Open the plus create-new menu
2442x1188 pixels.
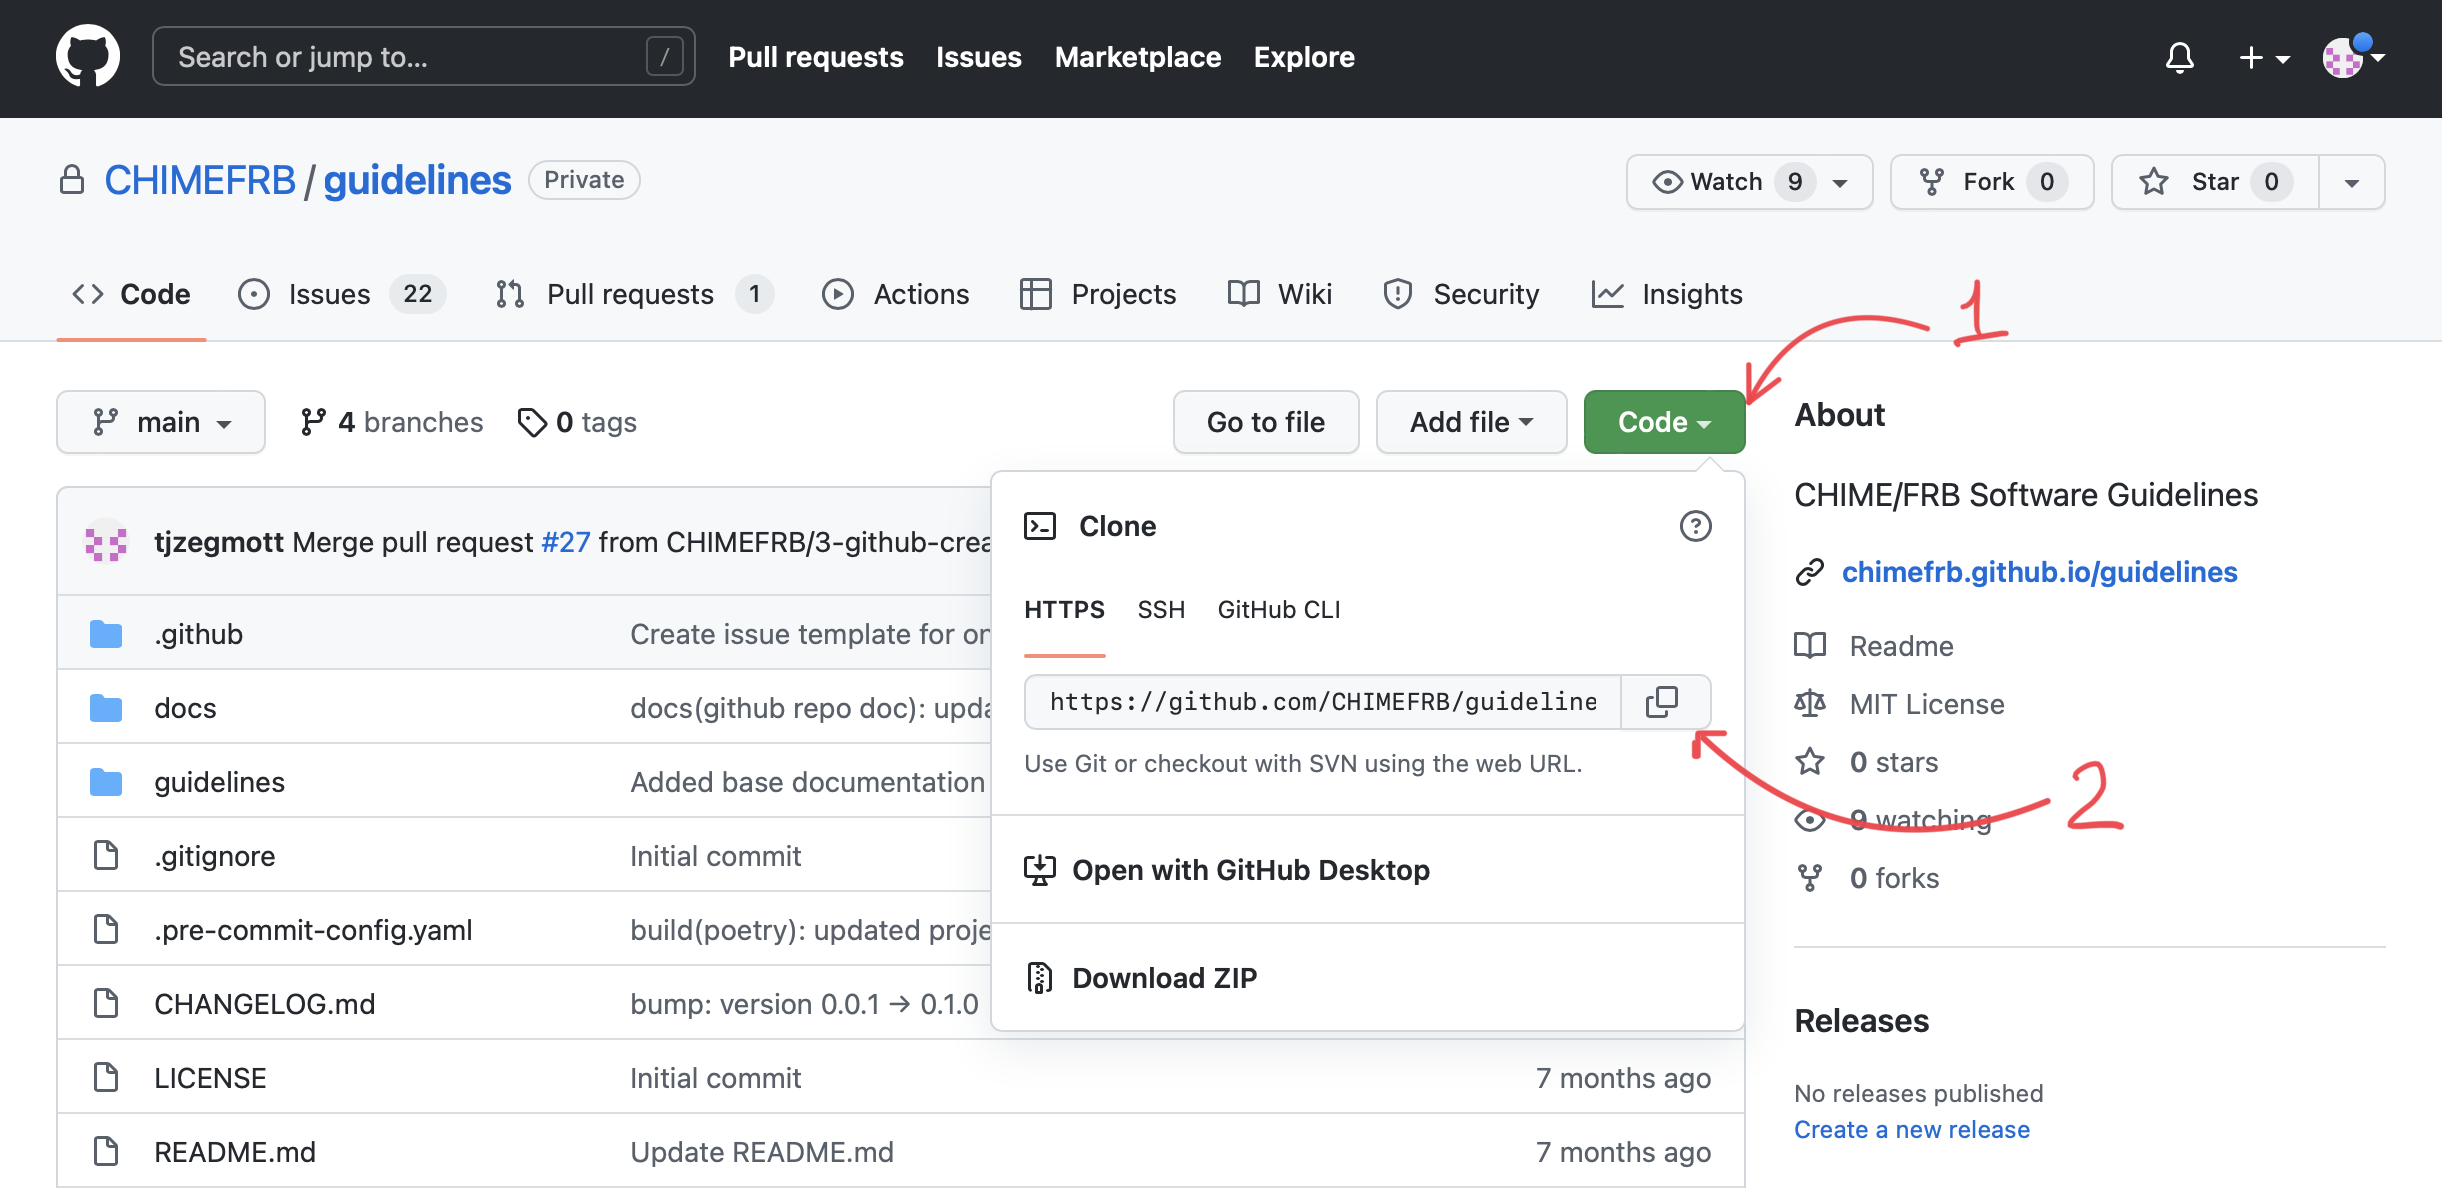2263,58
